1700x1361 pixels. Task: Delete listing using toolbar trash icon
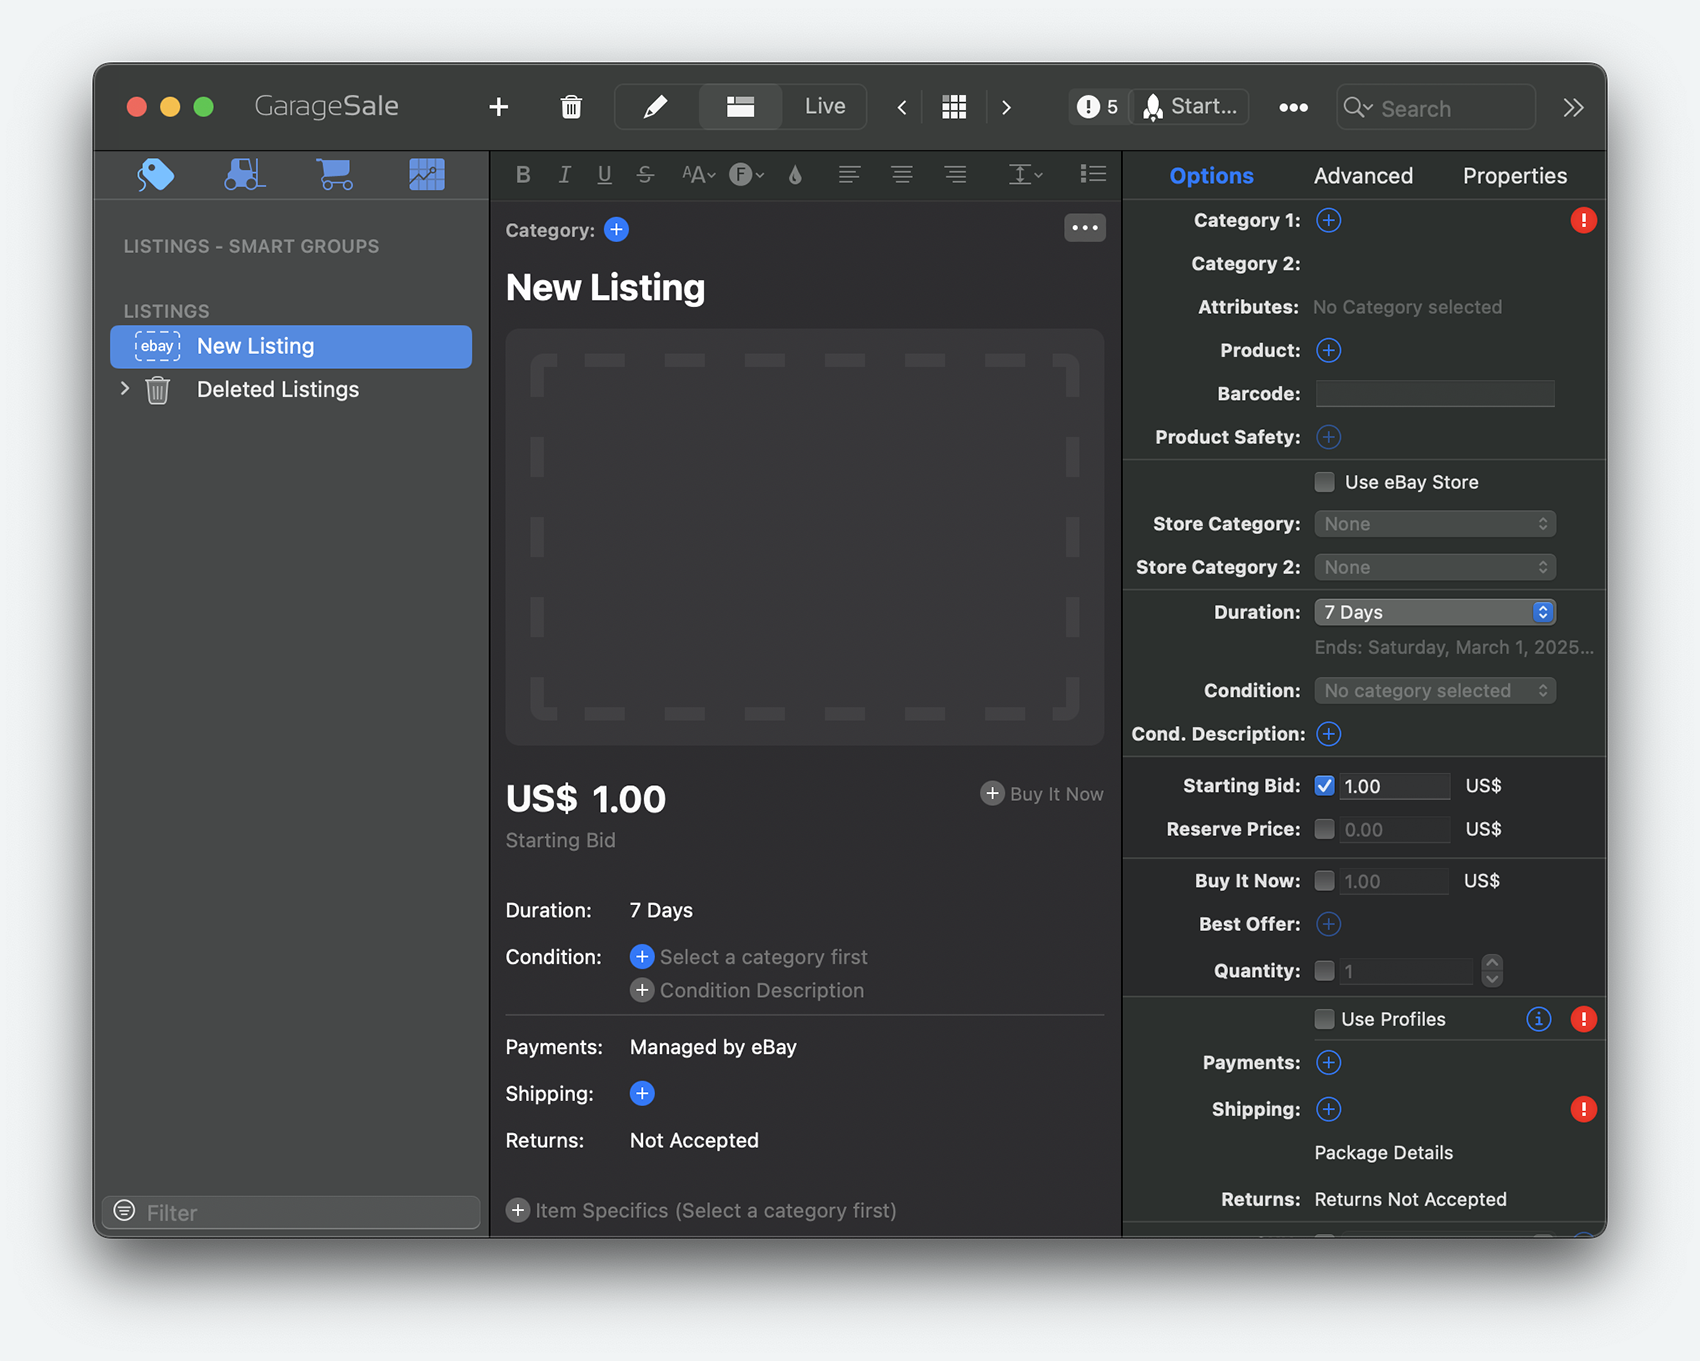(571, 107)
